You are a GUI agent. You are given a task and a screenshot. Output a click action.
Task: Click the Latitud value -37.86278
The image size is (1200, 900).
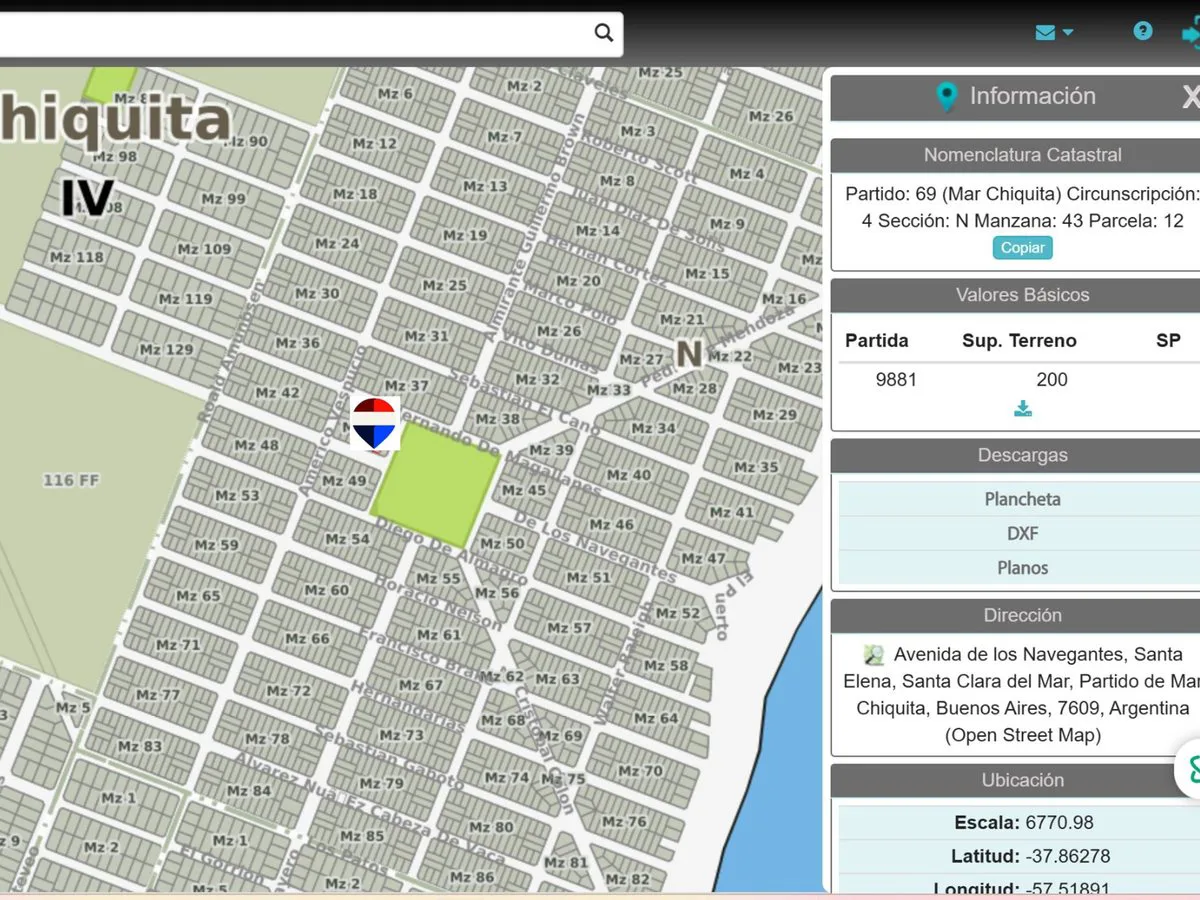coord(1067,856)
